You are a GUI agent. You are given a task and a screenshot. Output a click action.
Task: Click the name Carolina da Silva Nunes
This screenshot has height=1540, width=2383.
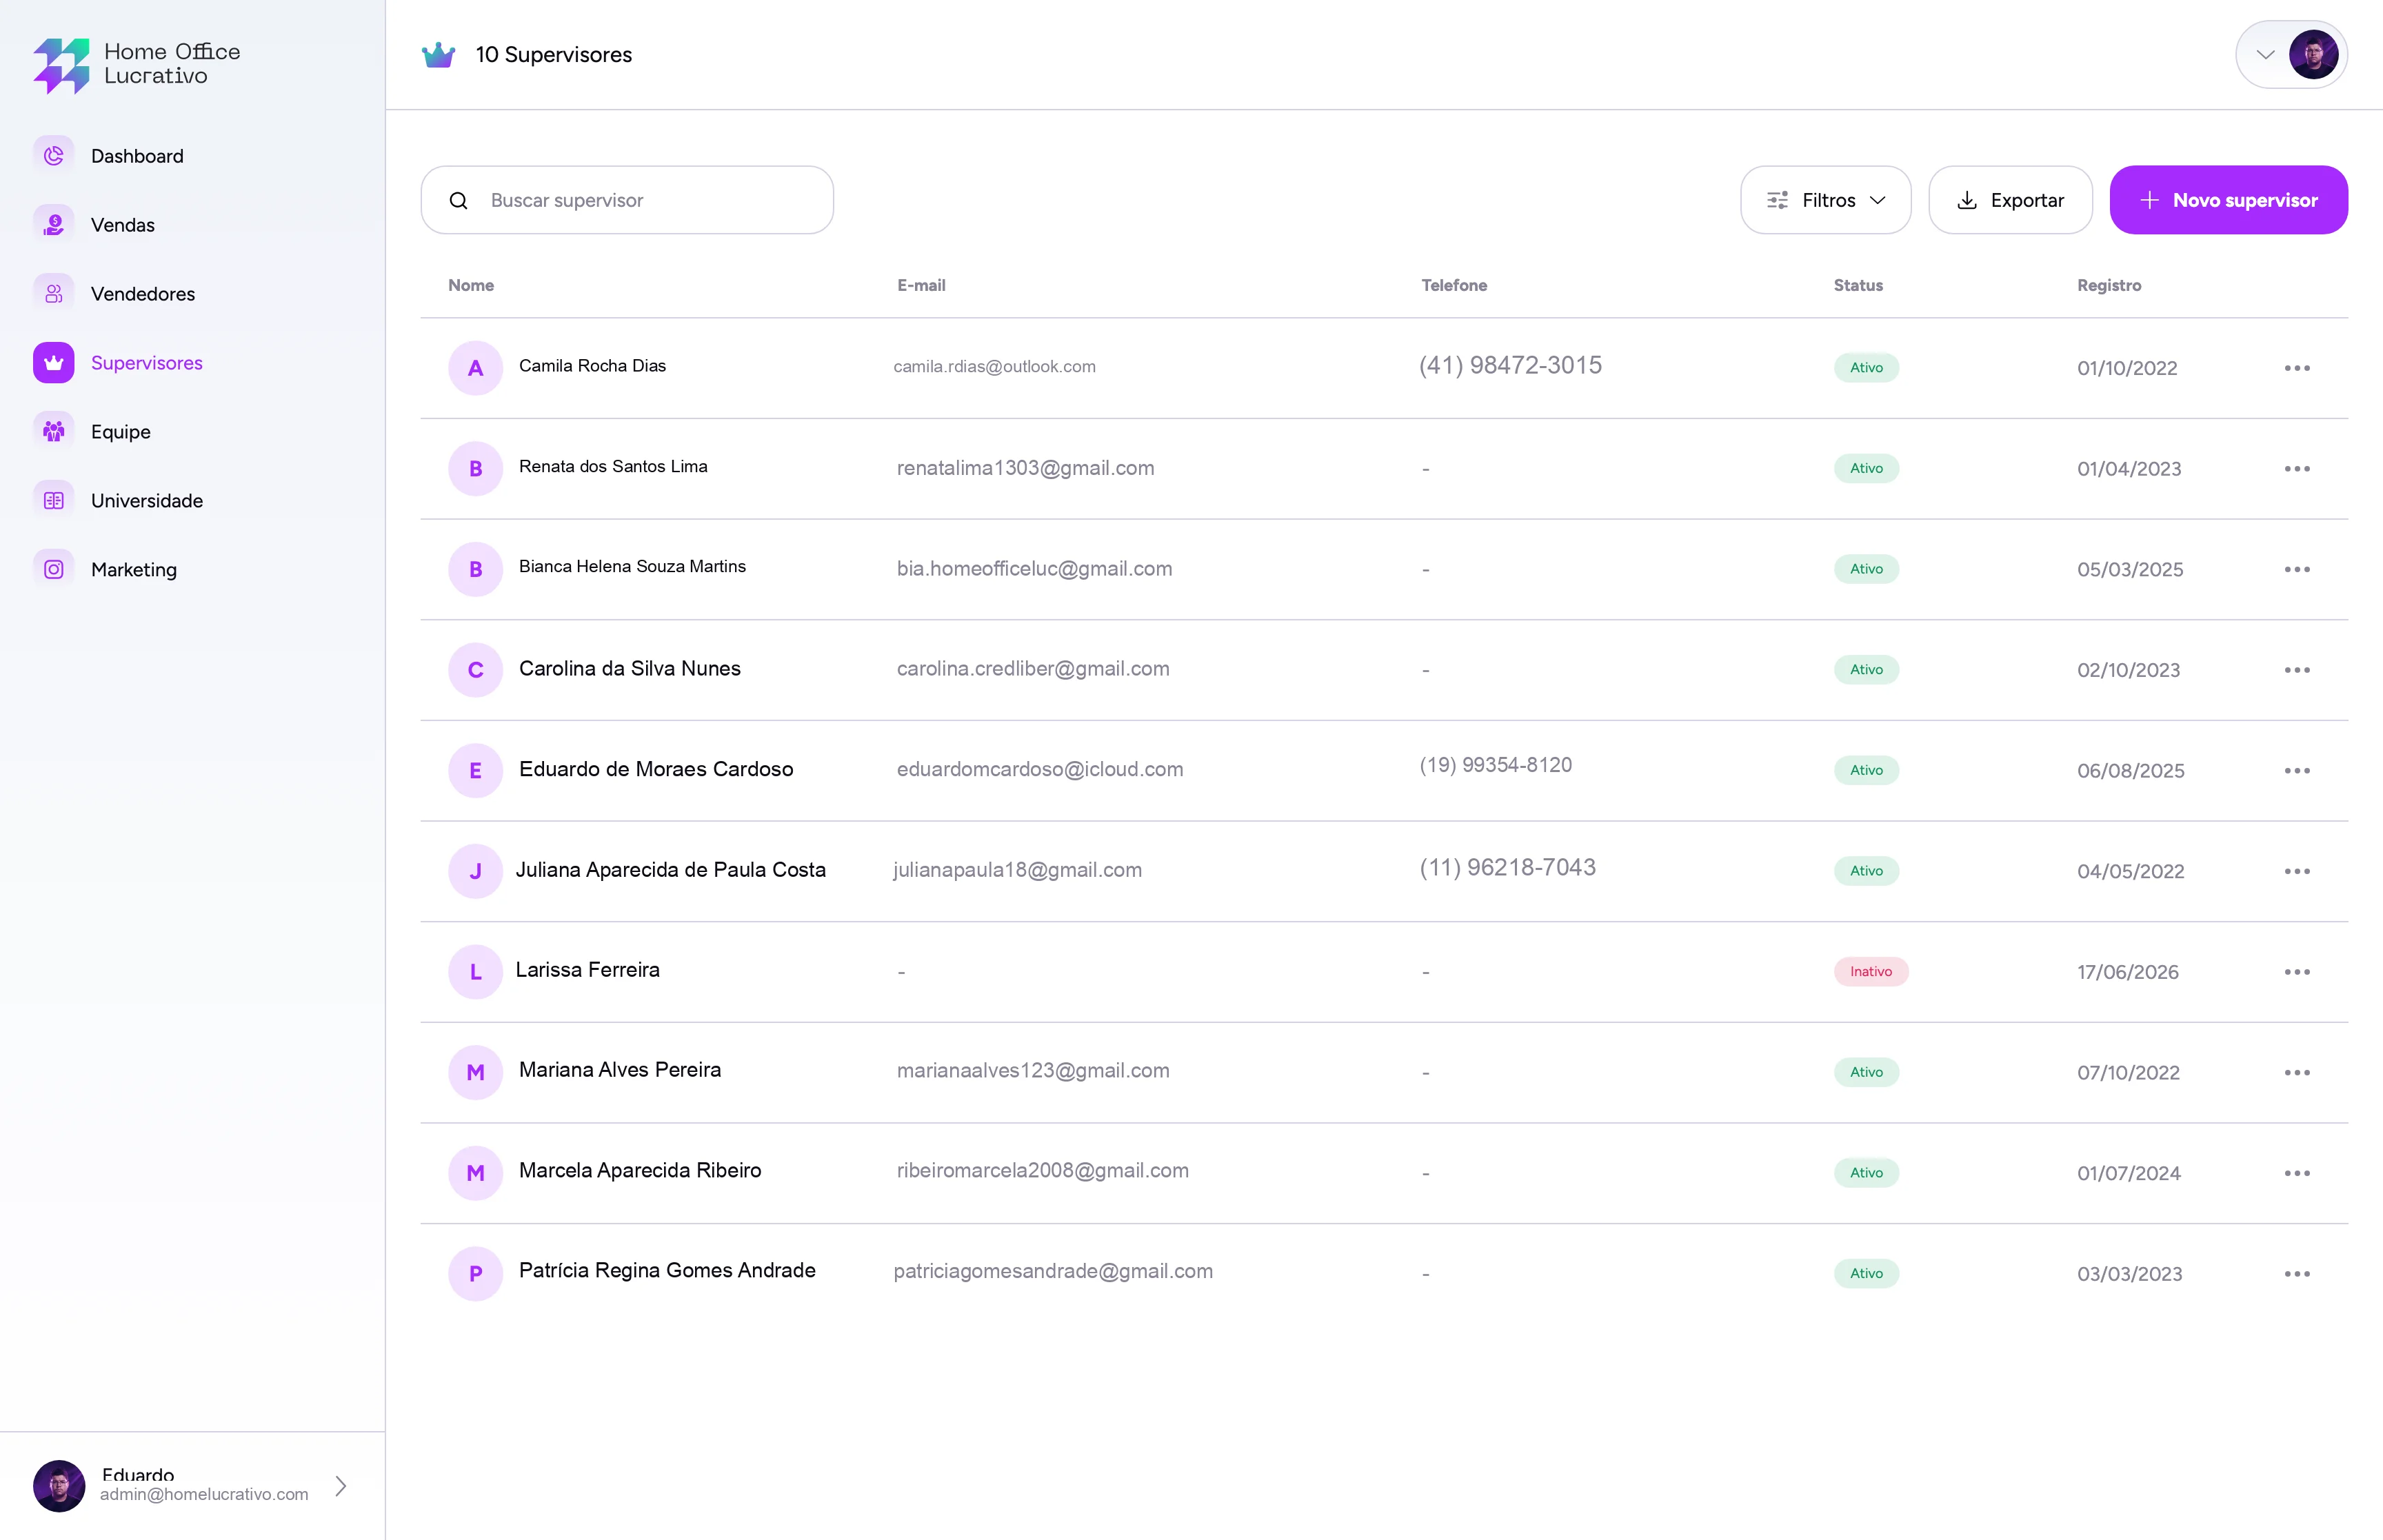tap(630, 669)
